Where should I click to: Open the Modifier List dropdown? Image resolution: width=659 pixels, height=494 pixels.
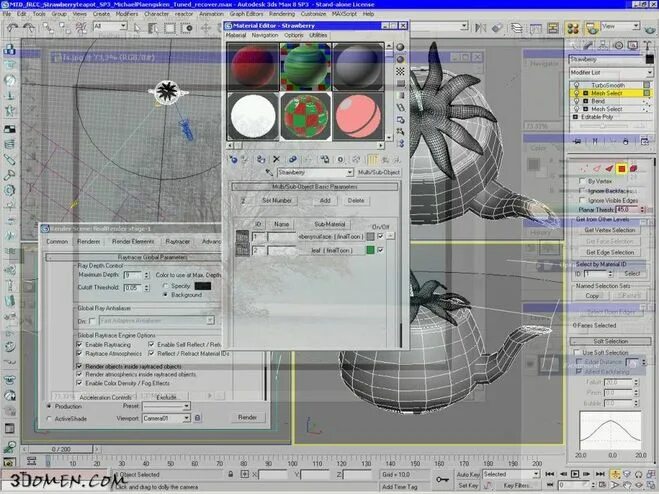(611, 73)
